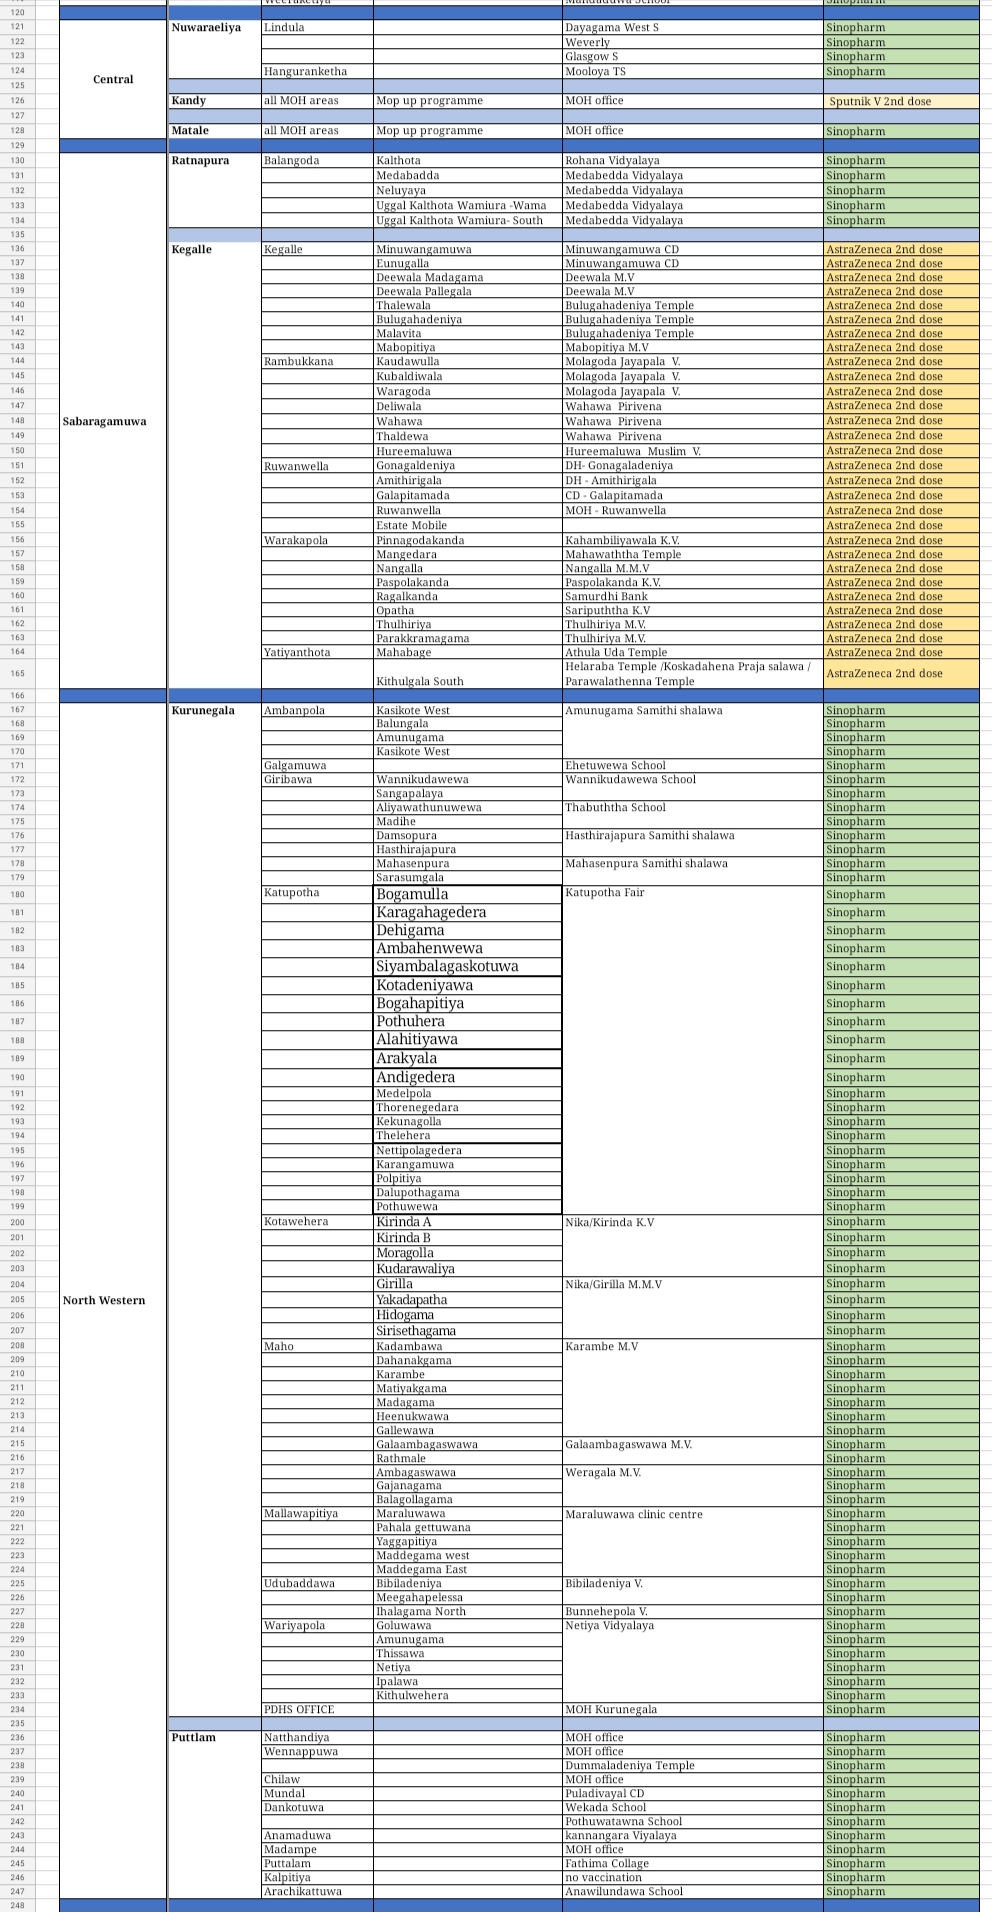Select the 'PDHS OFFICE' cell
Image resolution: width=992 pixels, height=1912 pixels.
[317, 1709]
